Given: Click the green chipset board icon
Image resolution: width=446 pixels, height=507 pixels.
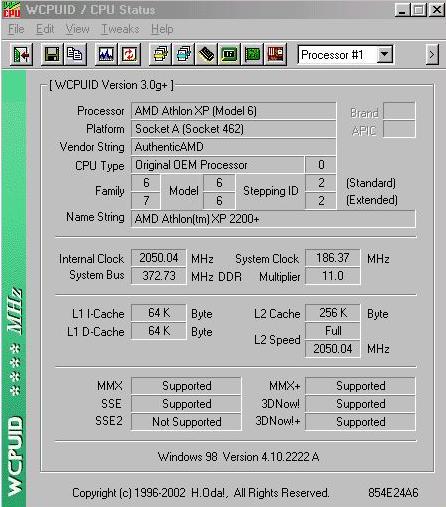Looking at the screenshot, I should click(x=229, y=54).
